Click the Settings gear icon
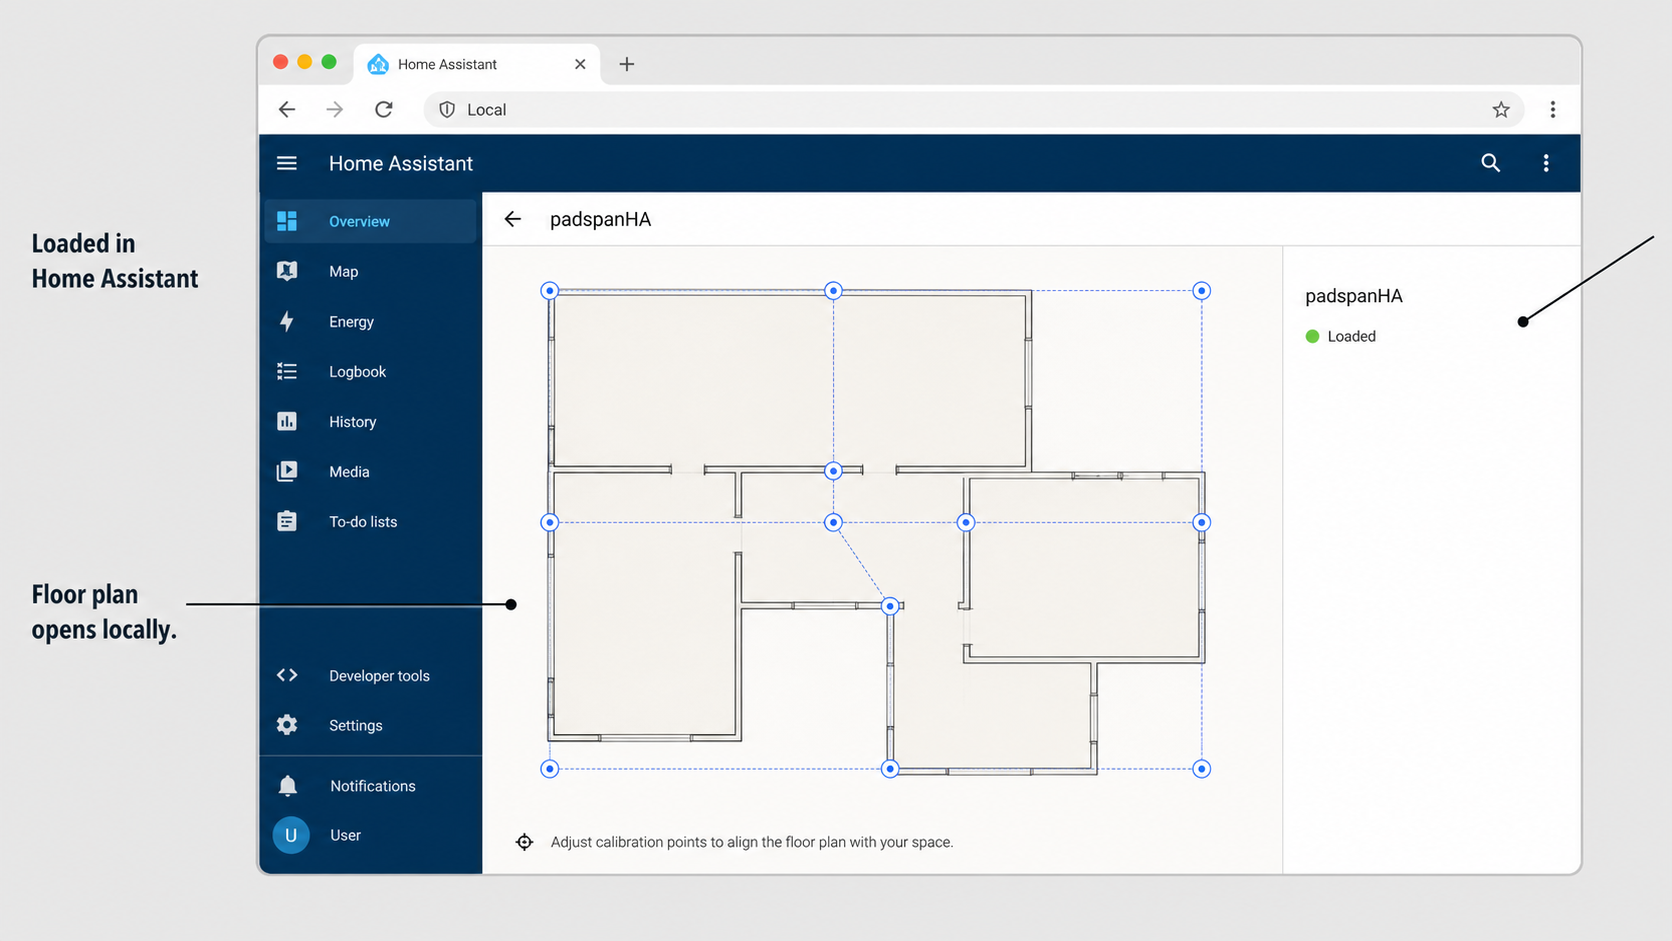1672x941 pixels. coord(287,725)
